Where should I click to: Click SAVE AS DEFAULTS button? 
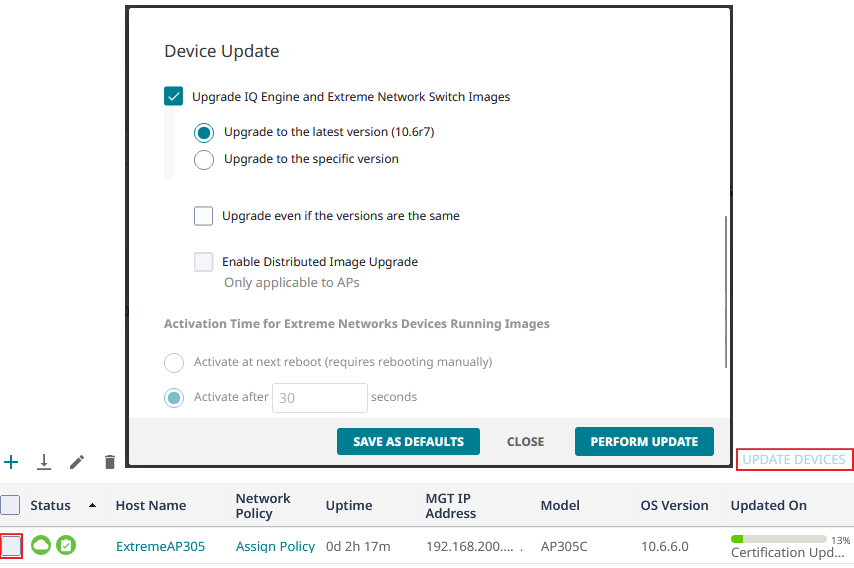(408, 441)
